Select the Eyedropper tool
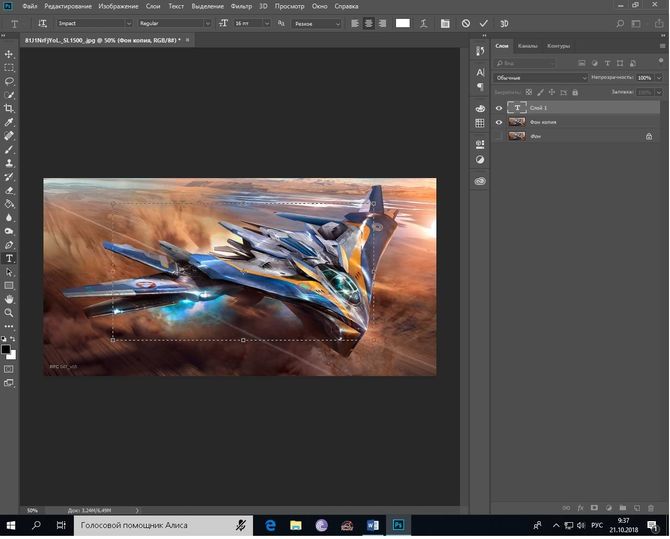This screenshot has height=539, width=670. coord(9,122)
